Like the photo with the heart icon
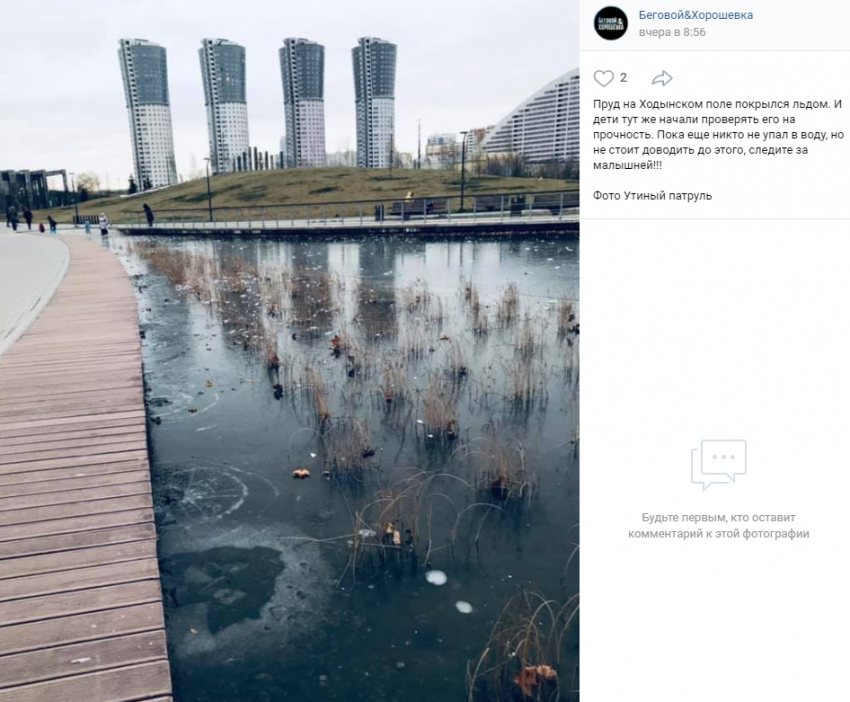The image size is (850, 702). coord(603,79)
